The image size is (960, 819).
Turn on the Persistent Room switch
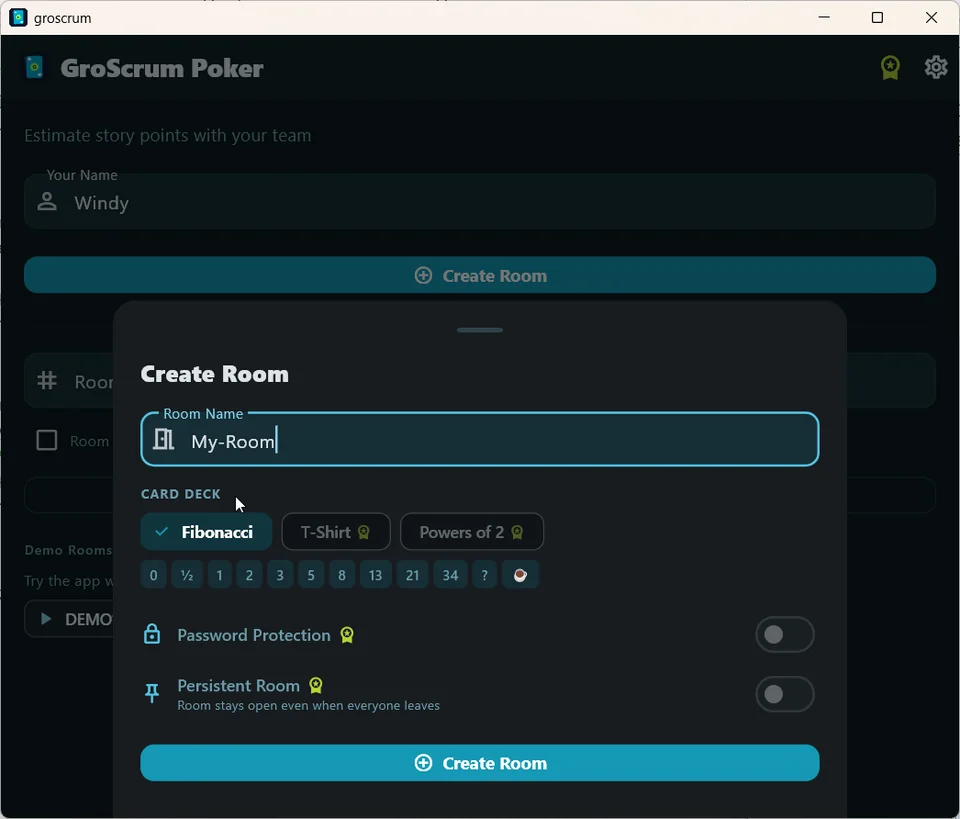click(x=784, y=694)
